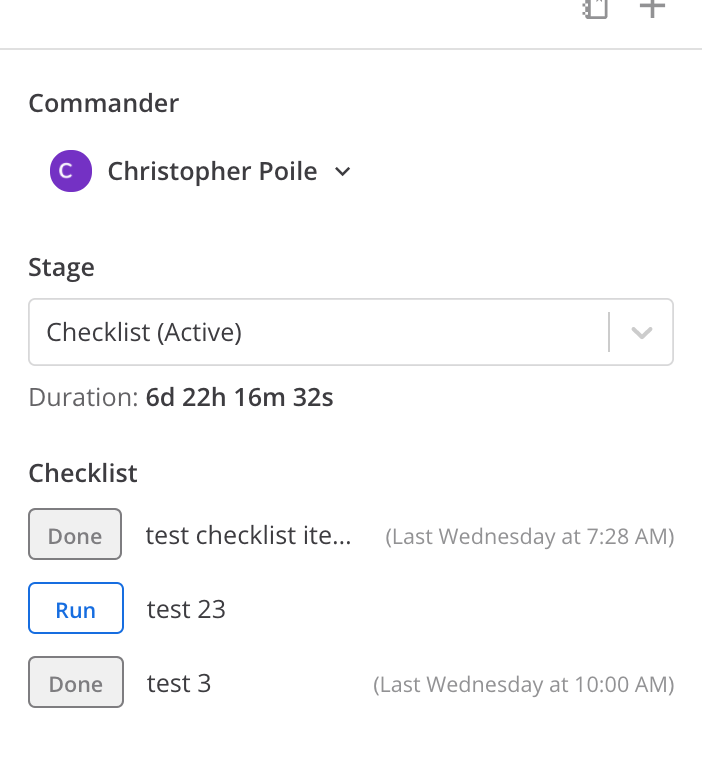The width and height of the screenshot is (702, 780).
Task: Click the plus icon at top
Action: (652, 8)
